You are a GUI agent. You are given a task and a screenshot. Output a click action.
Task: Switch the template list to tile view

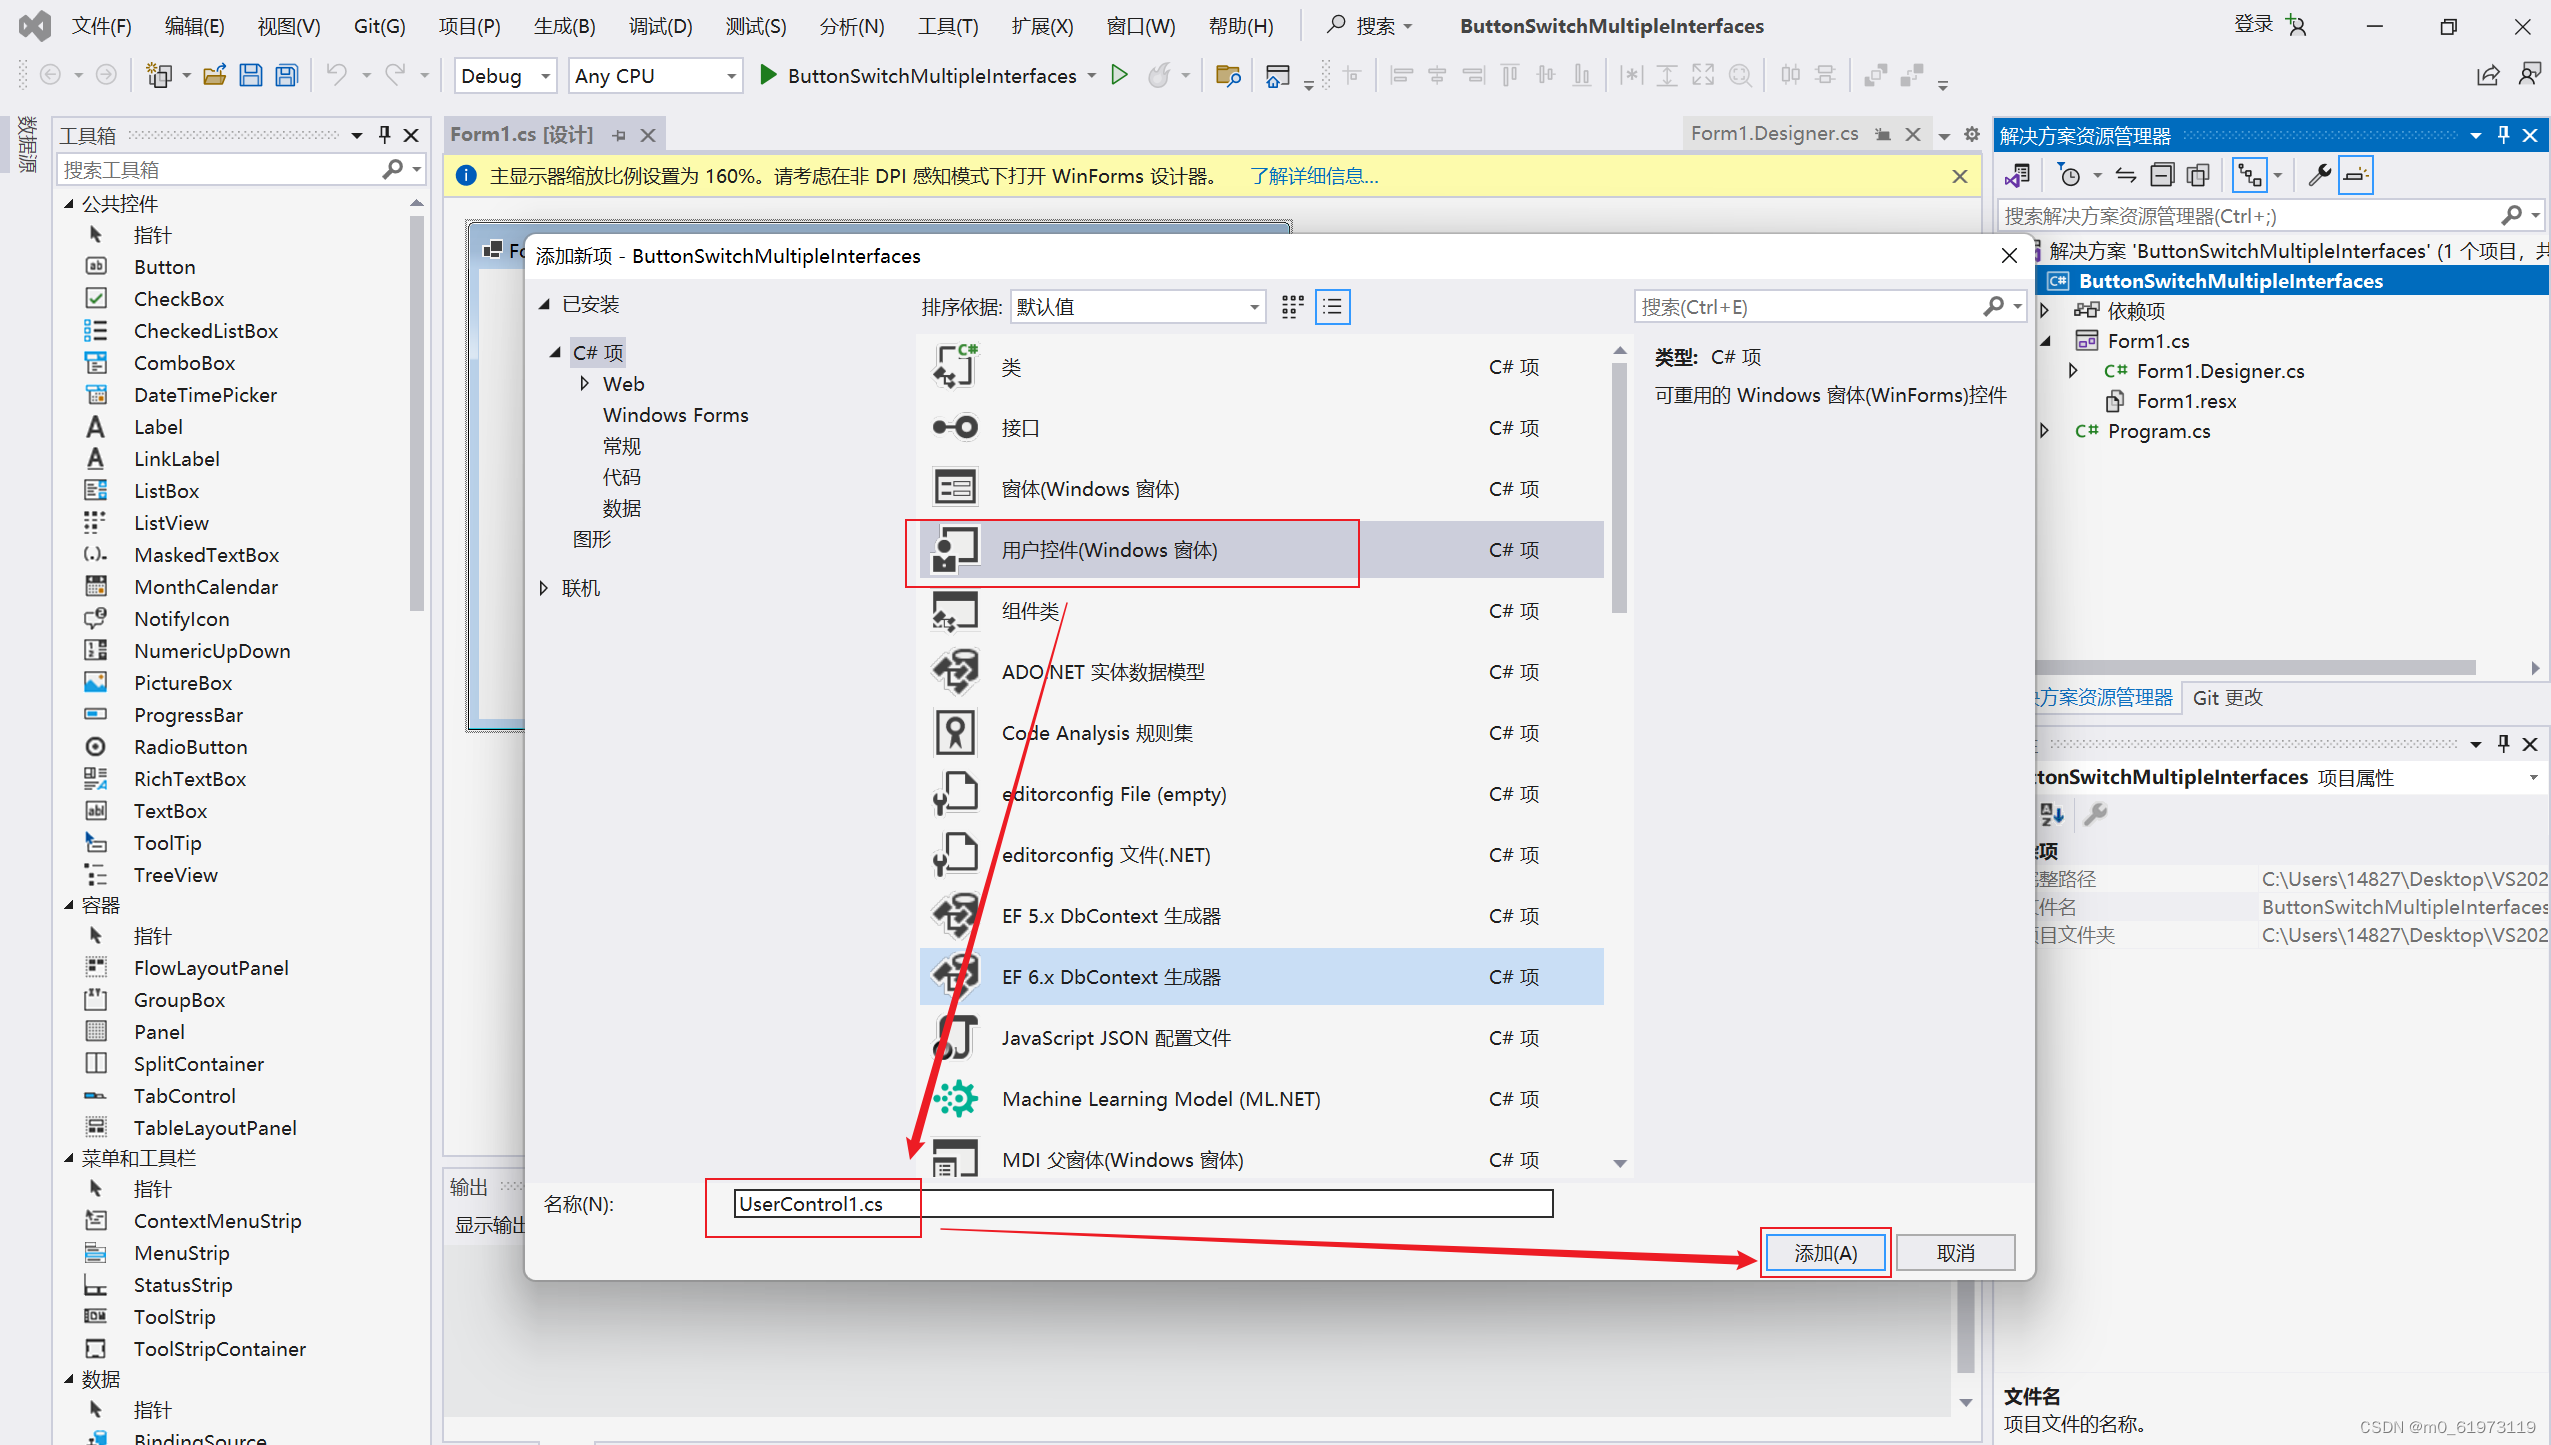click(x=1291, y=307)
